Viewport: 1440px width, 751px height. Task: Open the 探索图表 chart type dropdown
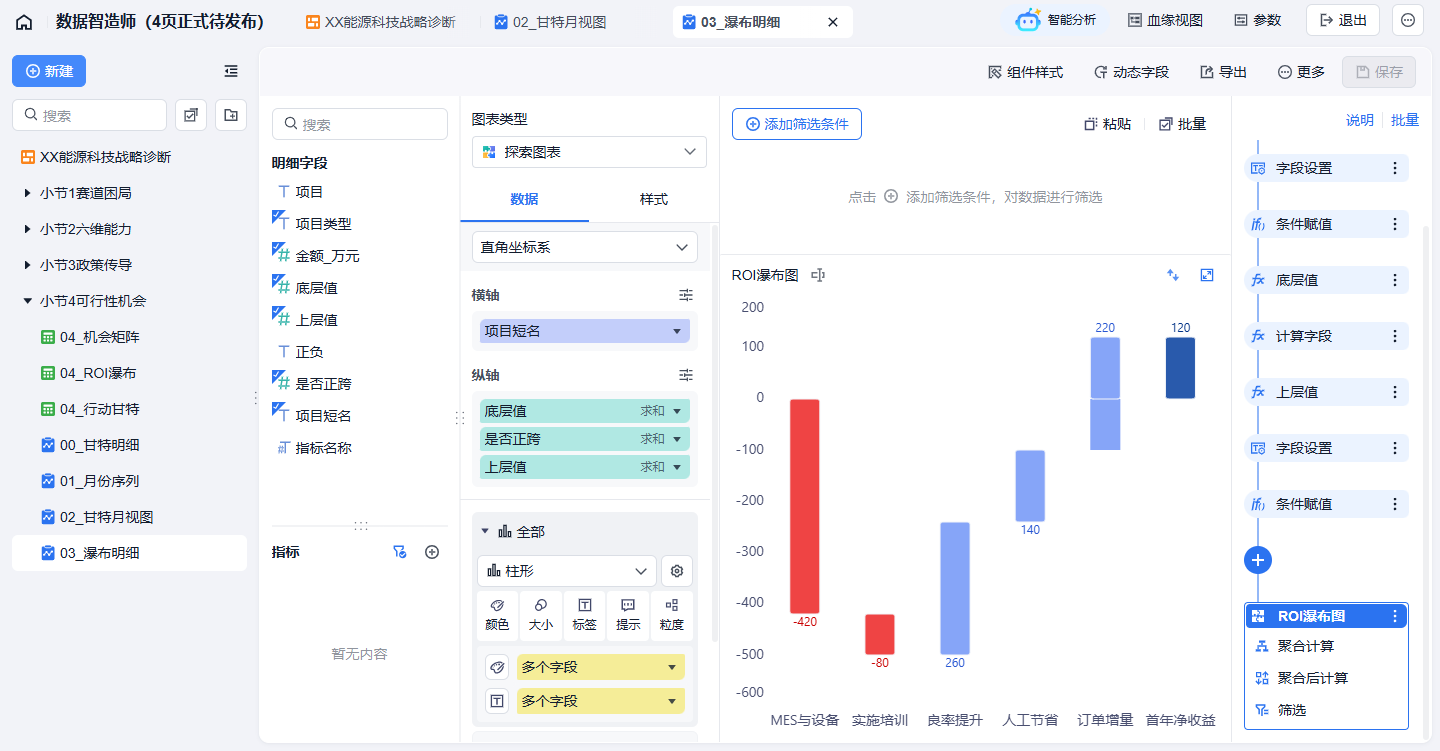[x=589, y=152]
